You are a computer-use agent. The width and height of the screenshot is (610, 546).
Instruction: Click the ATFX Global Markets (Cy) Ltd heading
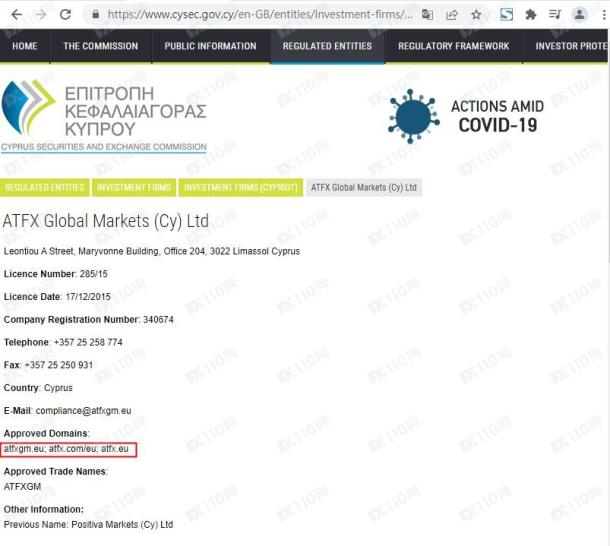[106, 221]
